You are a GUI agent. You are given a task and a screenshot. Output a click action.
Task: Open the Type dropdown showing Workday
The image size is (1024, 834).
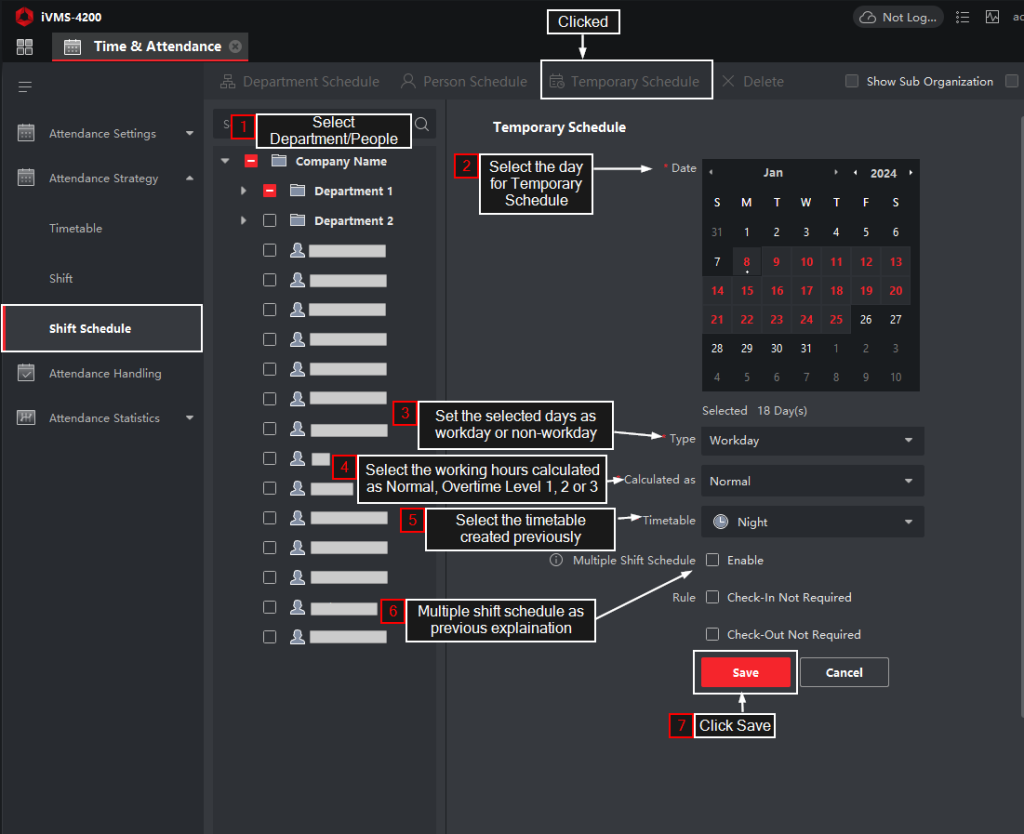click(812, 440)
